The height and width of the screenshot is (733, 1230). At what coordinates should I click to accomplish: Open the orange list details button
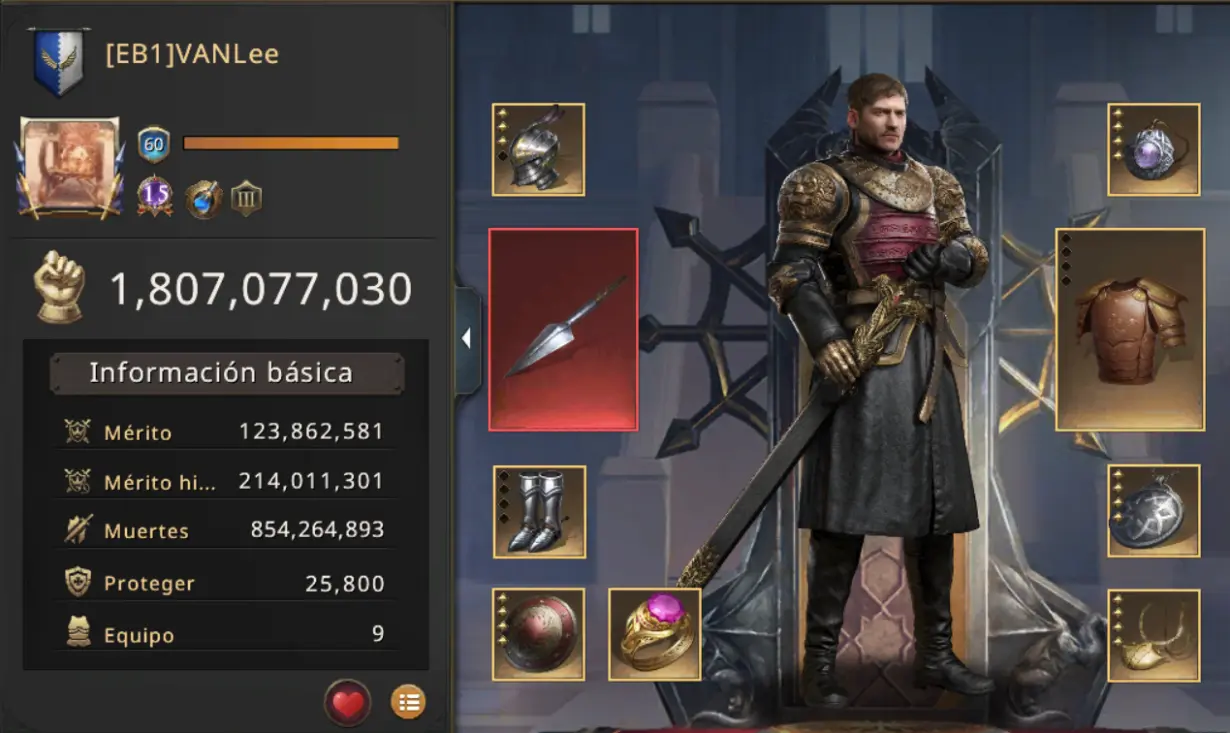tap(407, 702)
